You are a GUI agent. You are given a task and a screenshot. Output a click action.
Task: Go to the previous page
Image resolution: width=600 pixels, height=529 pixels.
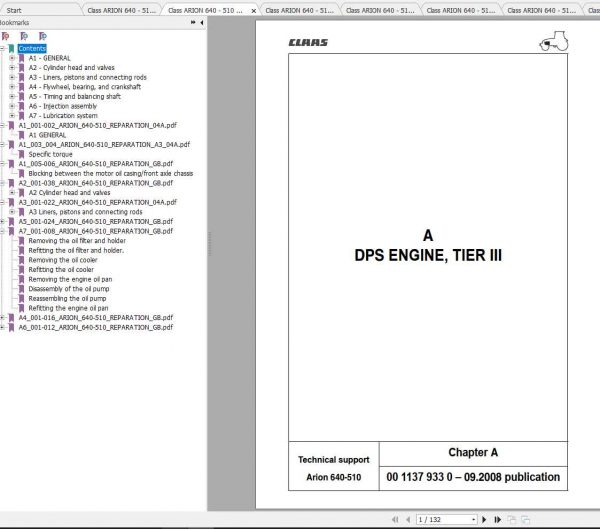[x=408, y=519]
